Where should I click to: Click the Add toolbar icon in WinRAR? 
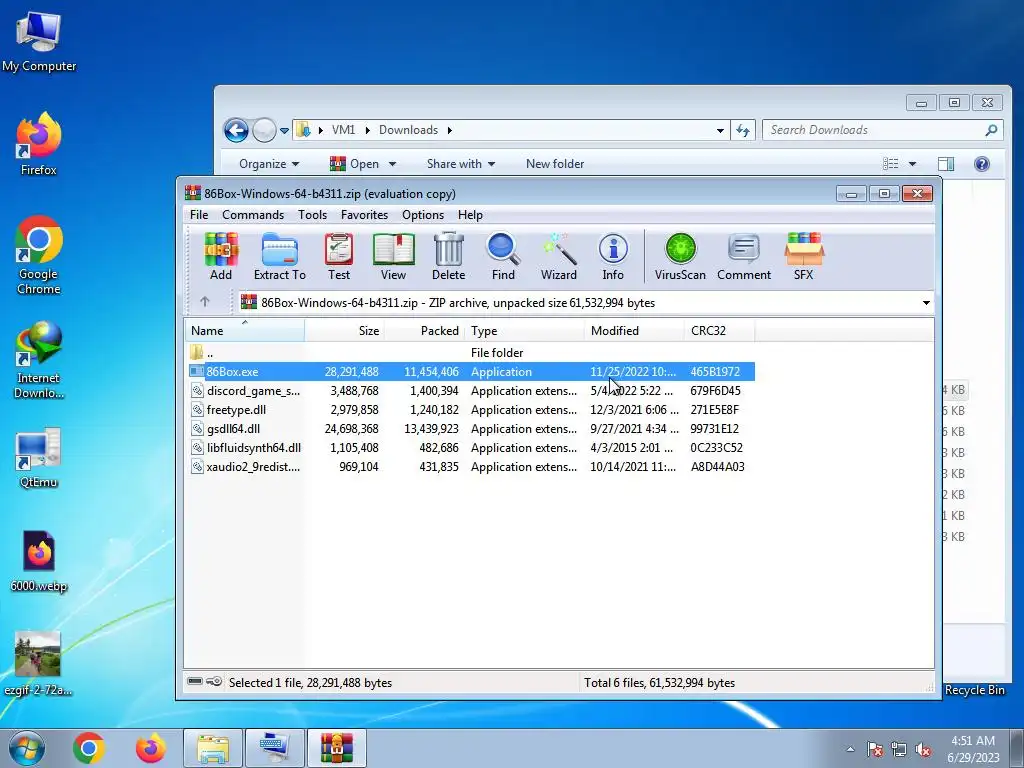click(x=221, y=257)
